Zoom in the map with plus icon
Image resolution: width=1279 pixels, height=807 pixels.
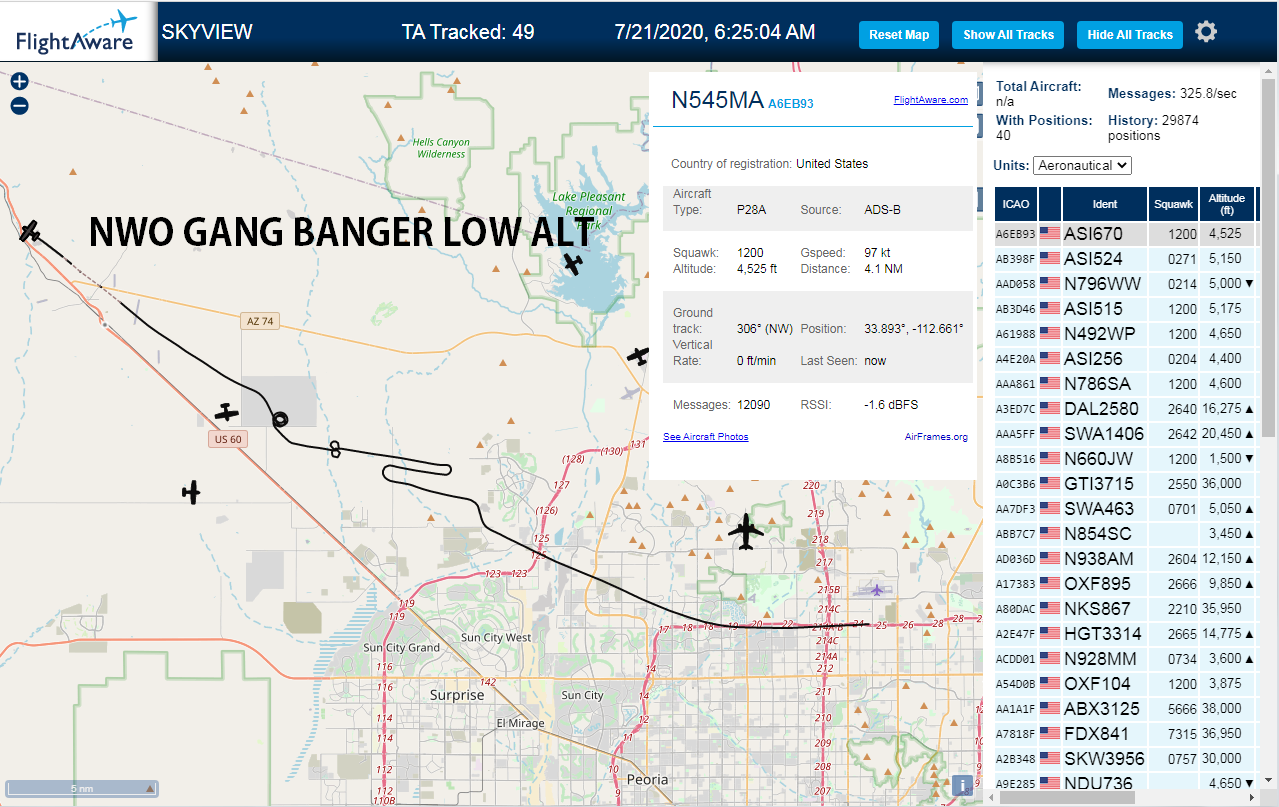tap(19, 82)
